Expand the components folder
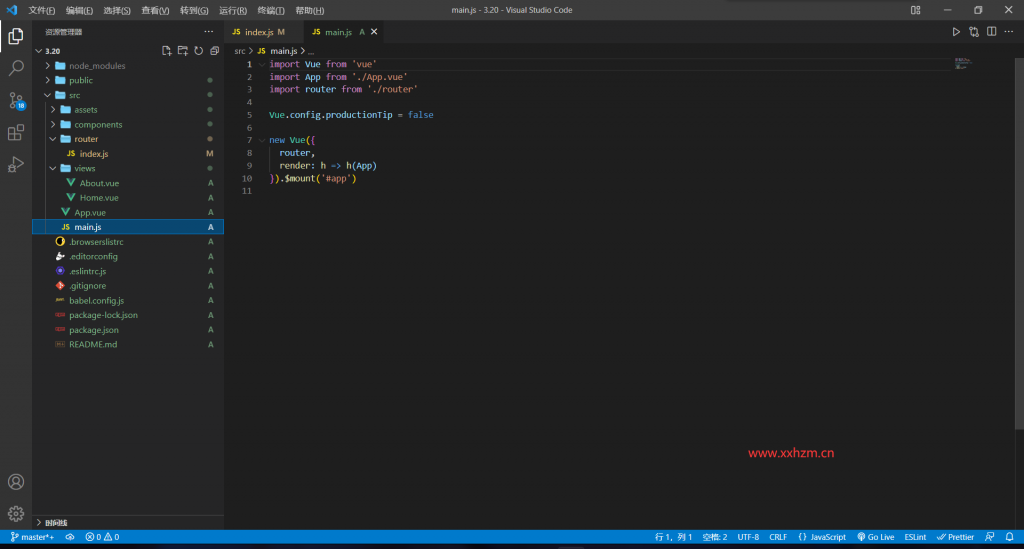The width and height of the screenshot is (1024, 549). pyautogui.click(x=98, y=125)
